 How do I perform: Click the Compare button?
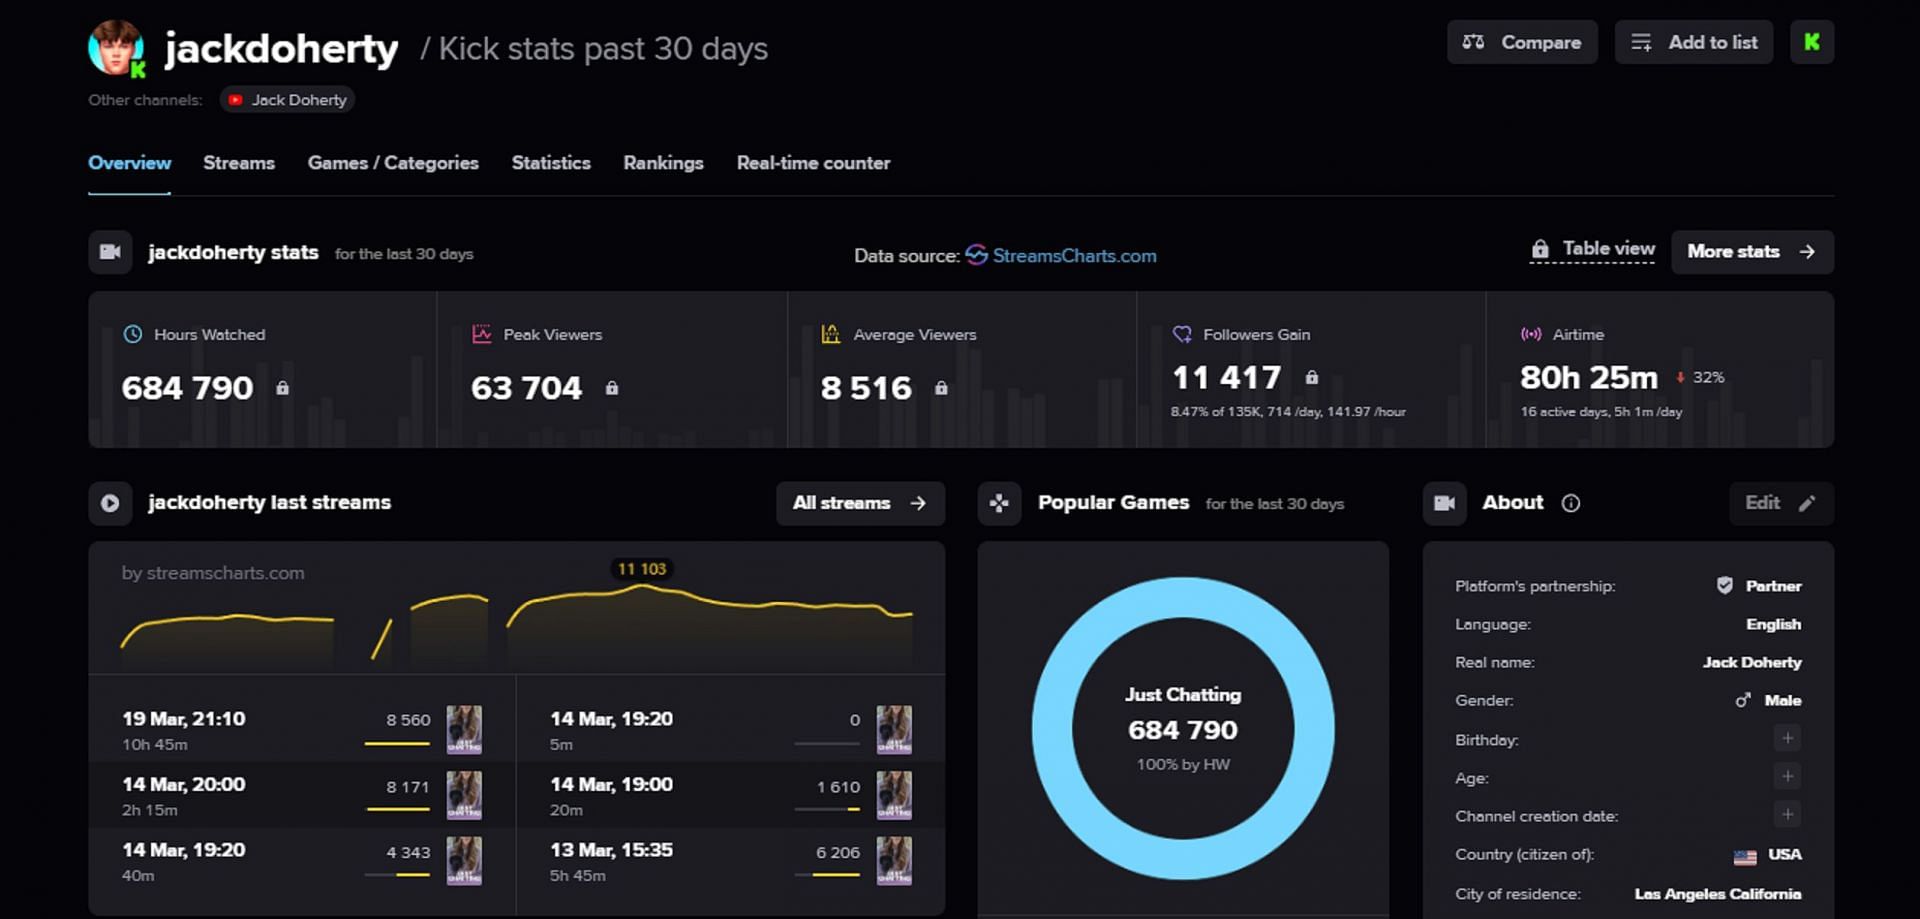click(x=1522, y=42)
